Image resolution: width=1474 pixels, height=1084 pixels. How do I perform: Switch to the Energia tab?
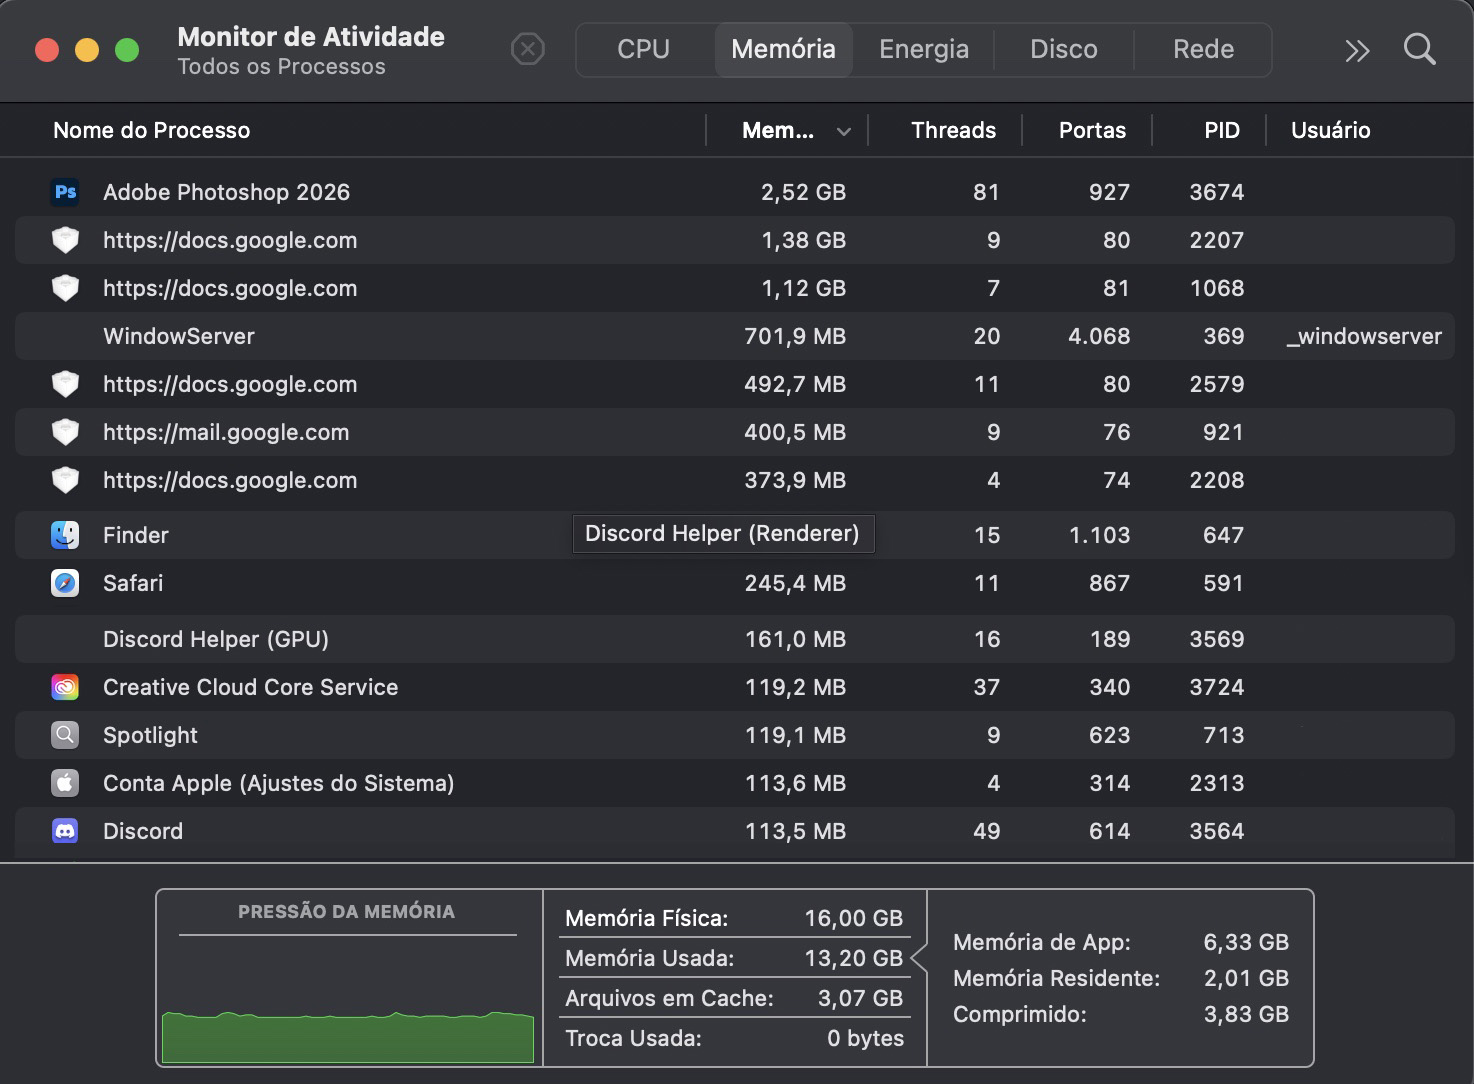point(922,49)
